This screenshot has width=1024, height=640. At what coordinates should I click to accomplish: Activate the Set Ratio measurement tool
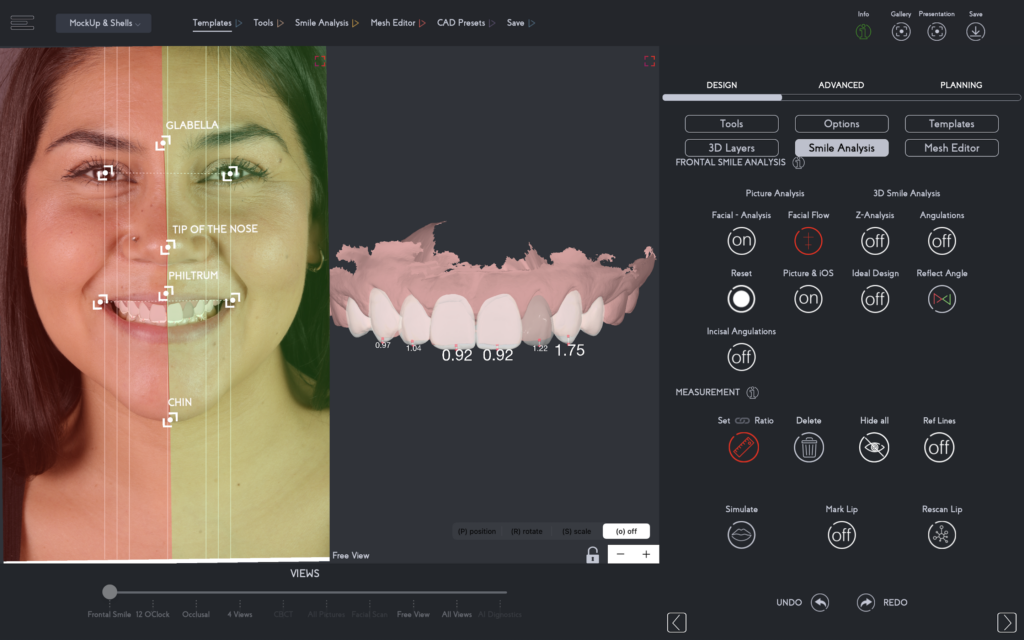coord(741,447)
